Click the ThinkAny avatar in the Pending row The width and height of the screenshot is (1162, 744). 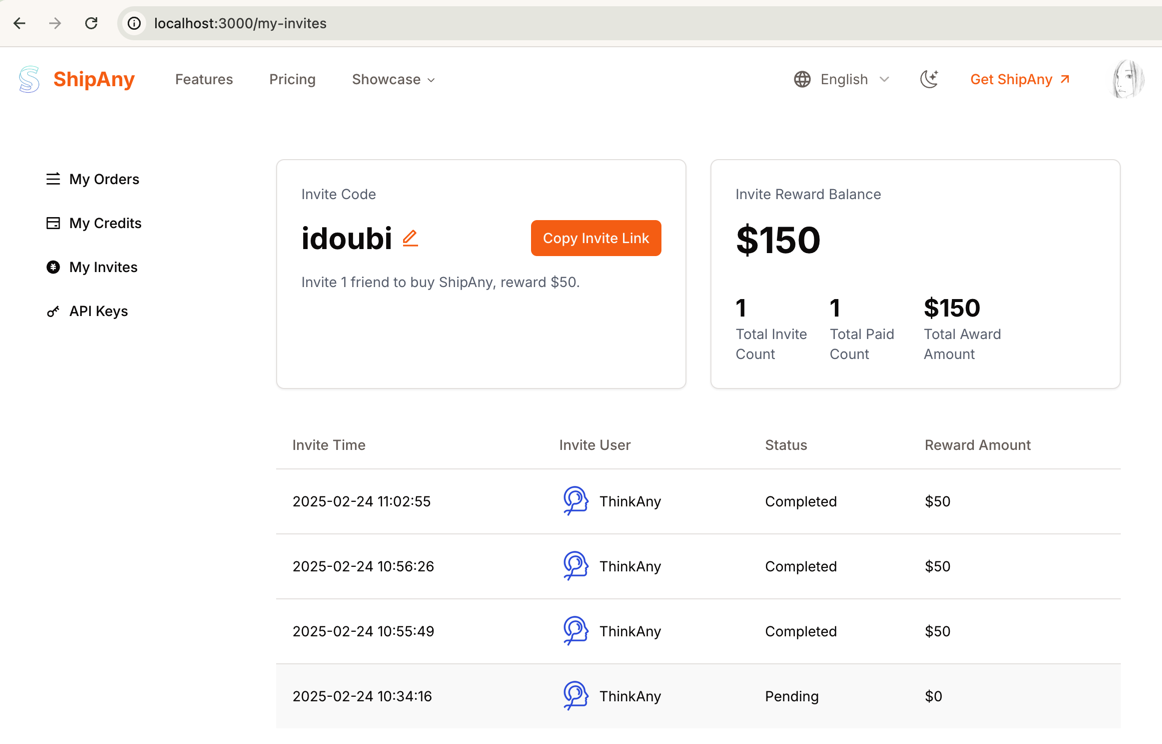[x=575, y=696]
